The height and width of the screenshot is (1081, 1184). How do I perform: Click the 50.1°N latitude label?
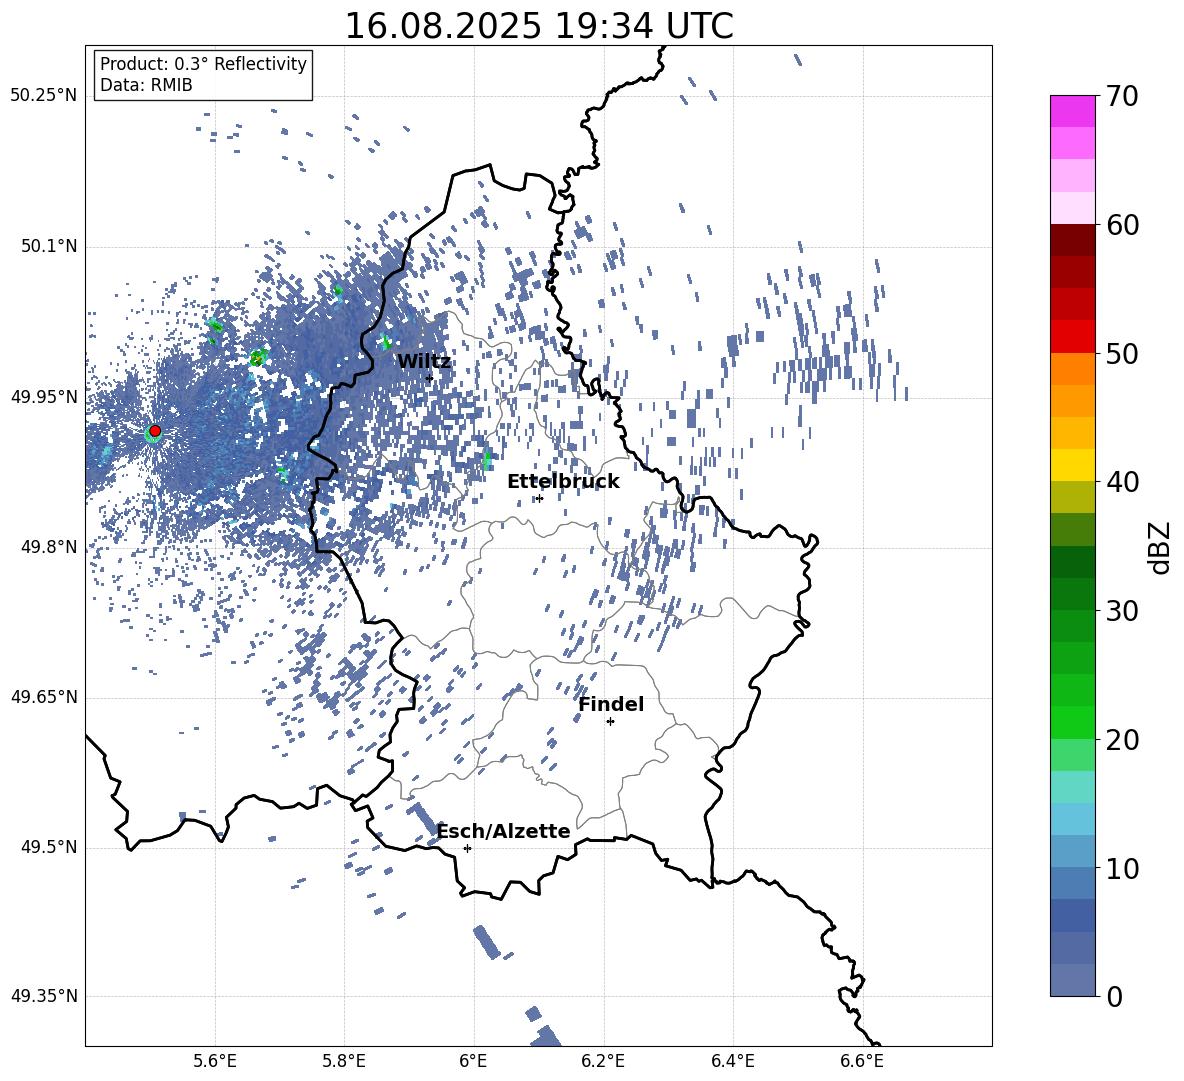tap(49, 246)
